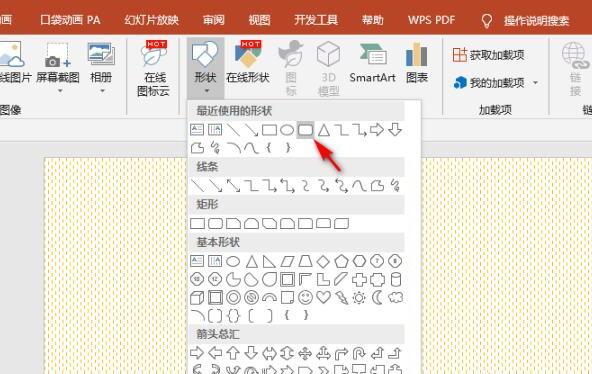Choose the donut ring in 基本形状
This screenshot has width=592, height=374.
click(233, 298)
